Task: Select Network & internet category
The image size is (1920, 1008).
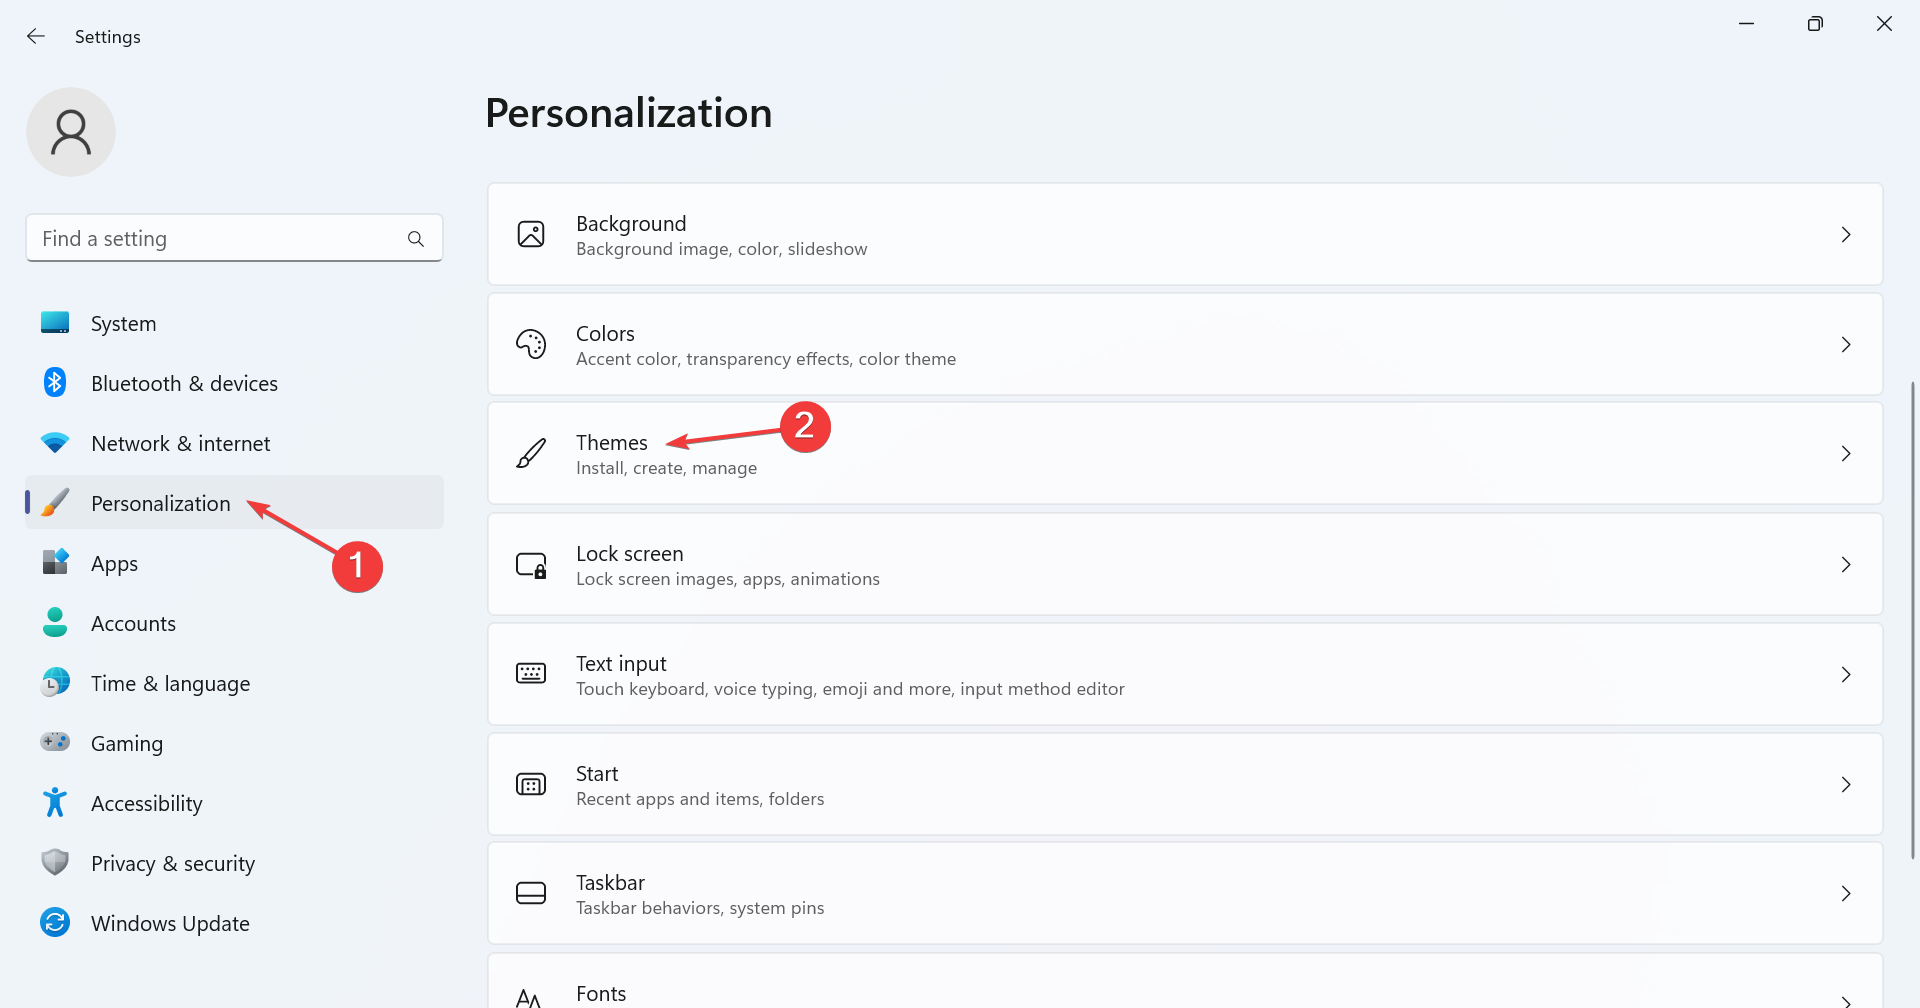Action: [x=180, y=444]
